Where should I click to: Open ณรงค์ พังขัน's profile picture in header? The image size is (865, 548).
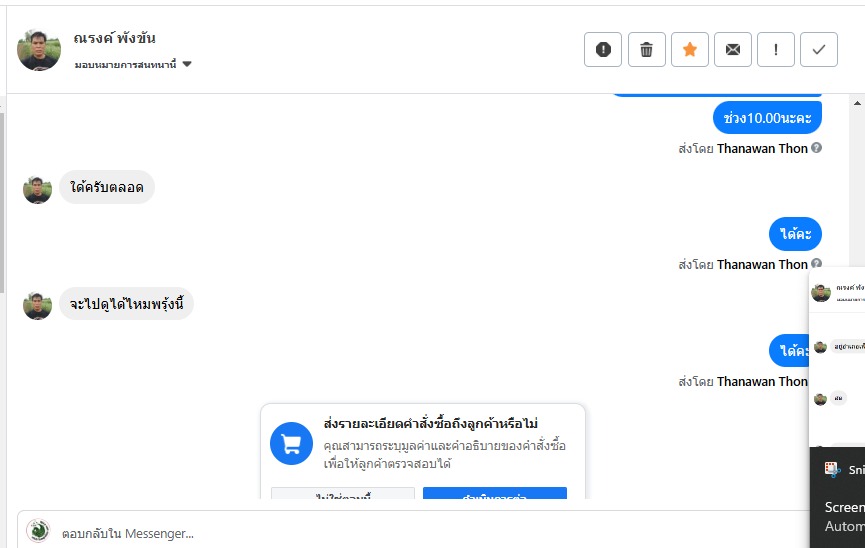point(39,49)
